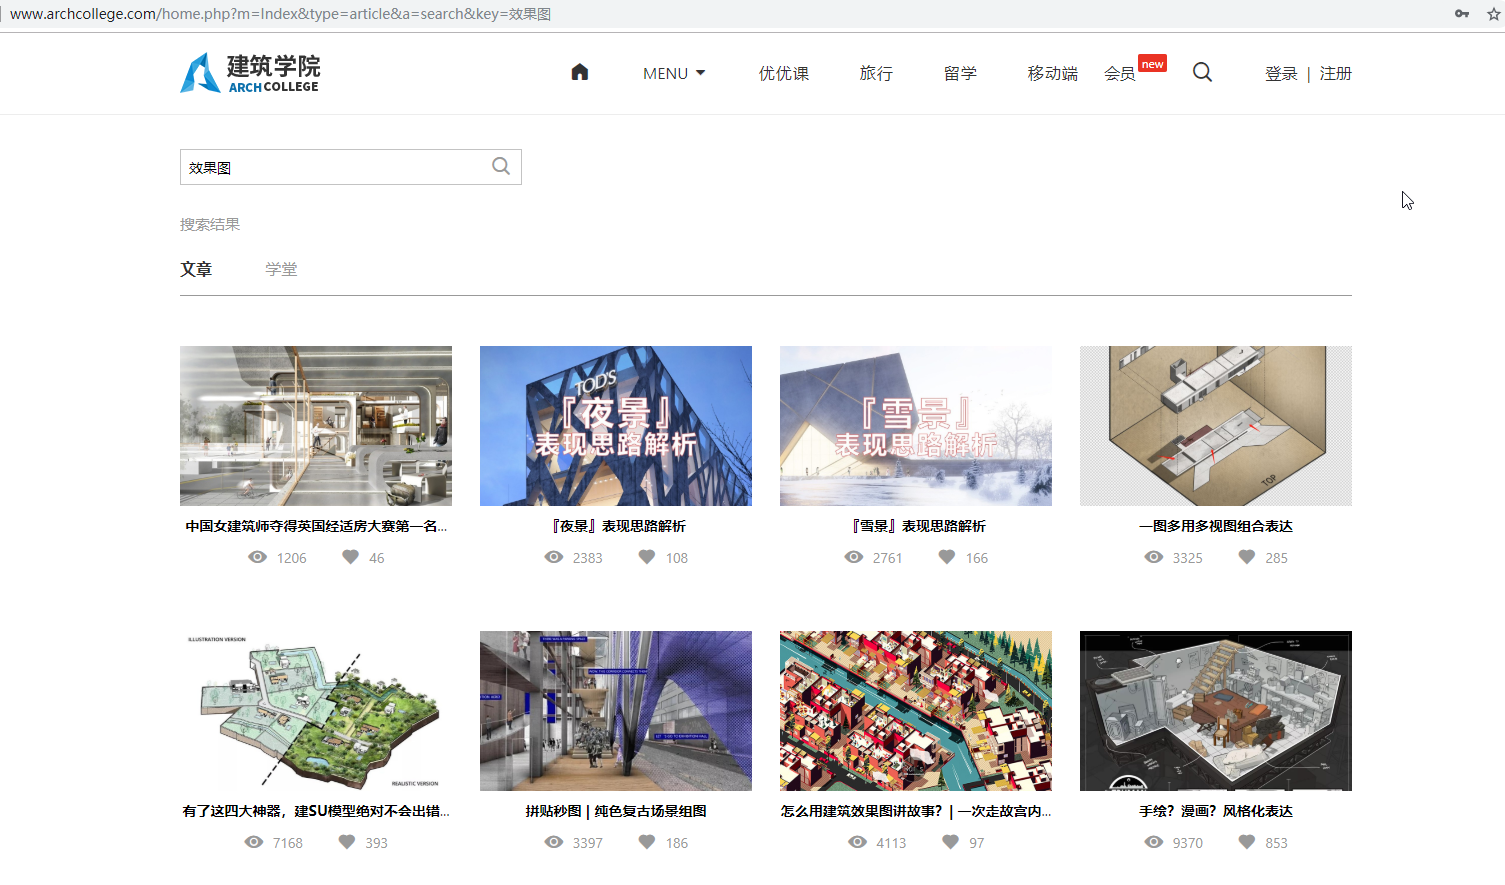Like the 雪景 article with 166 hearts

[x=947, y=557]
